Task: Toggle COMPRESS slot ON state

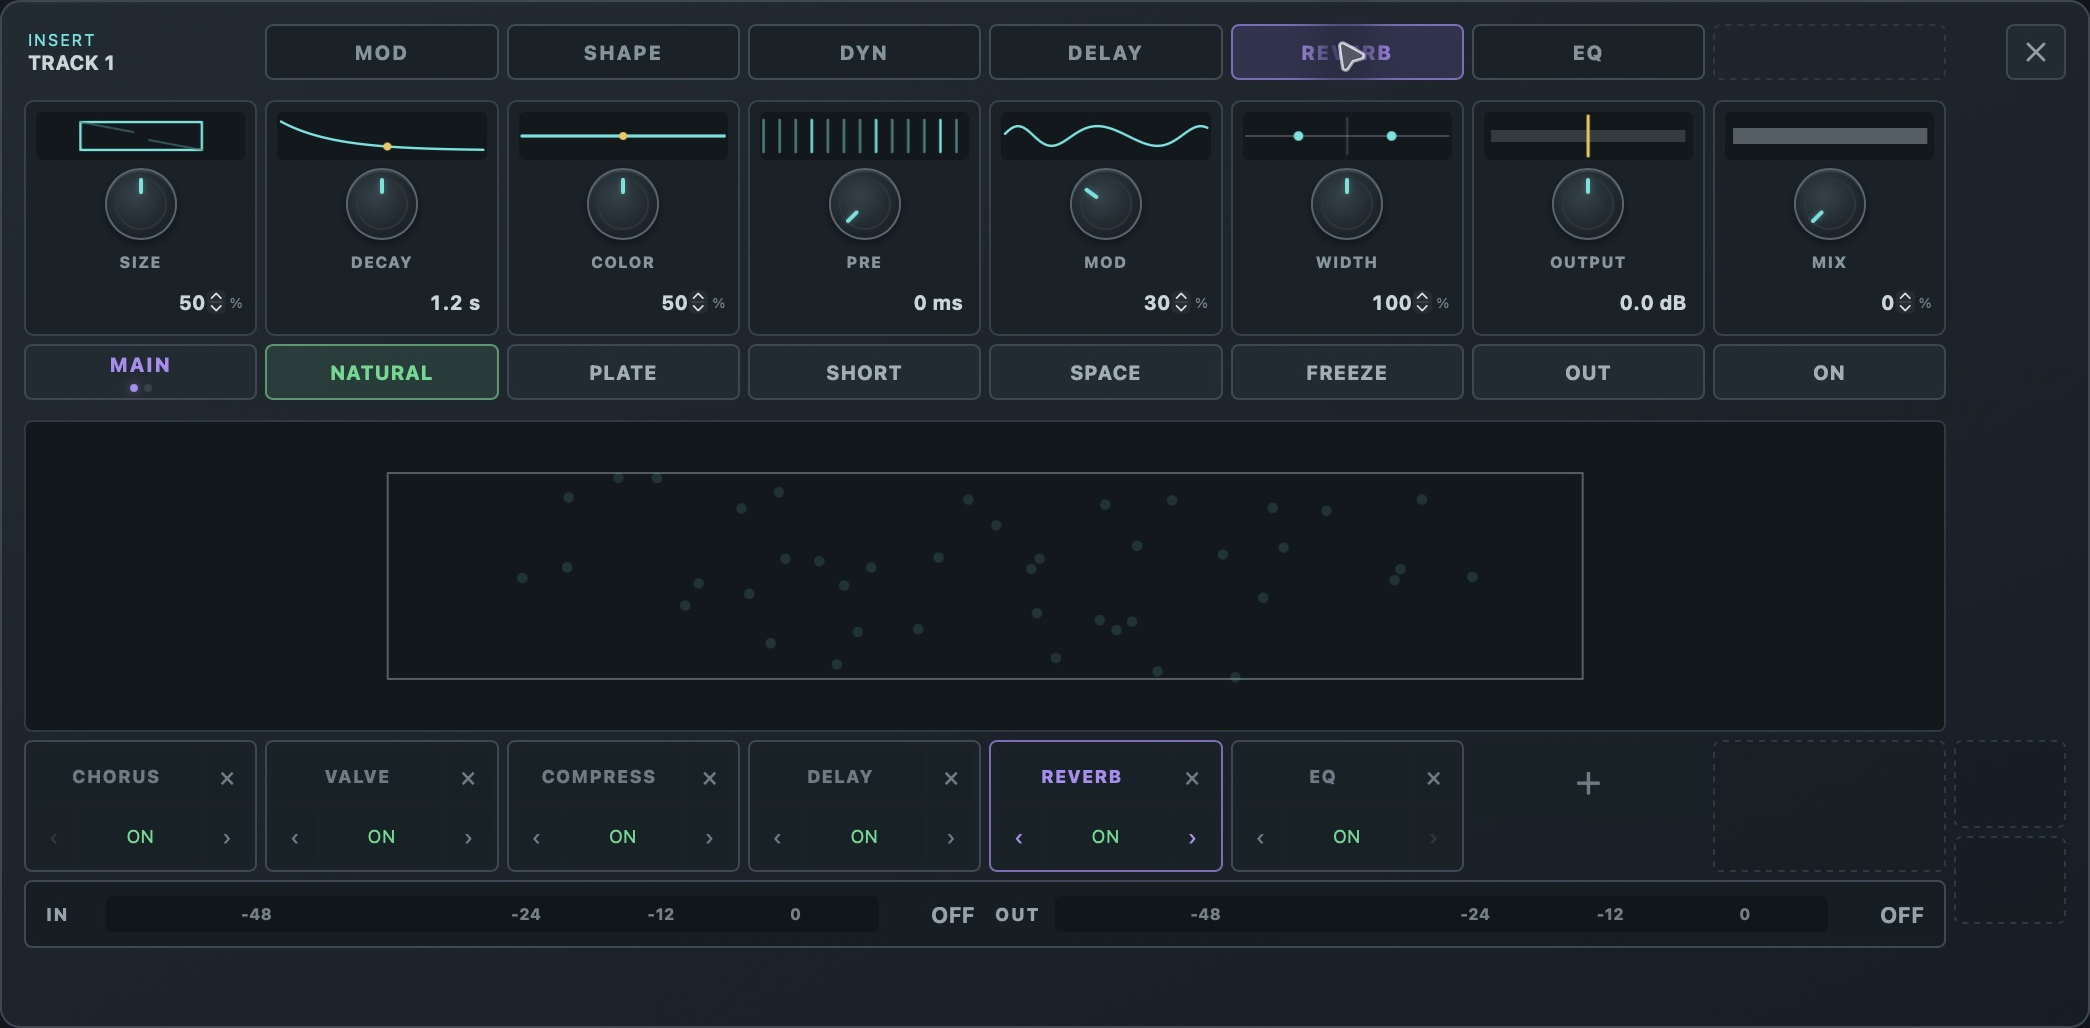Action: tap(623, 837)
